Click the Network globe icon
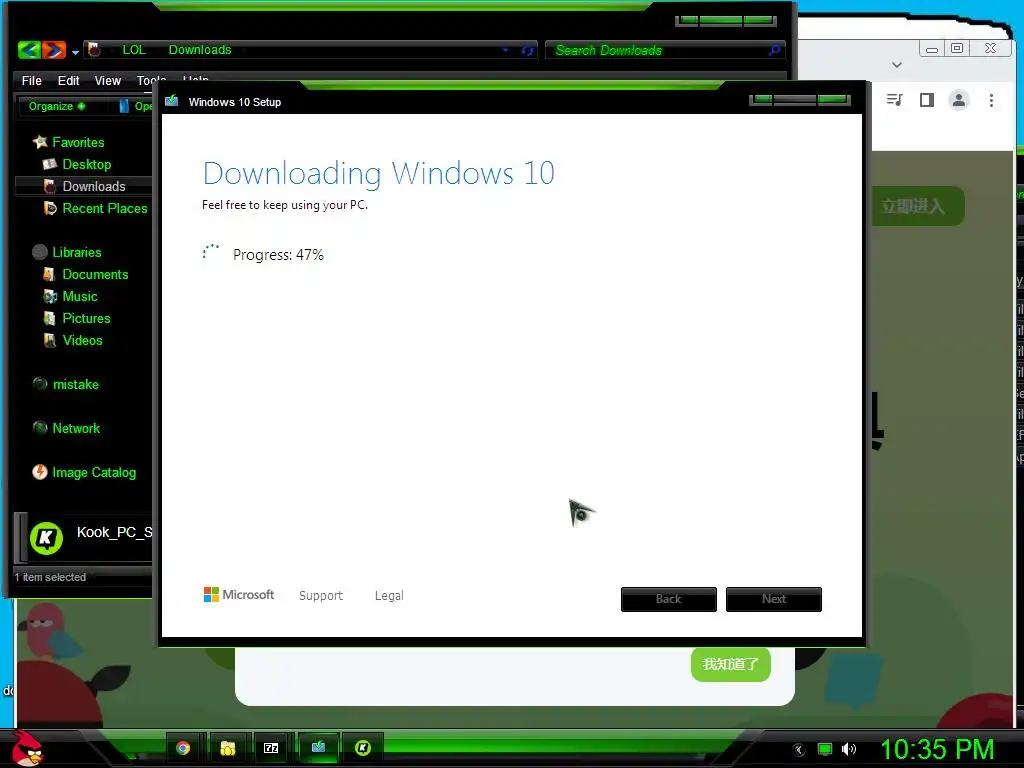Image resolution: width=1024 pixels, height=768 pixels. click(x=40, y=428)
